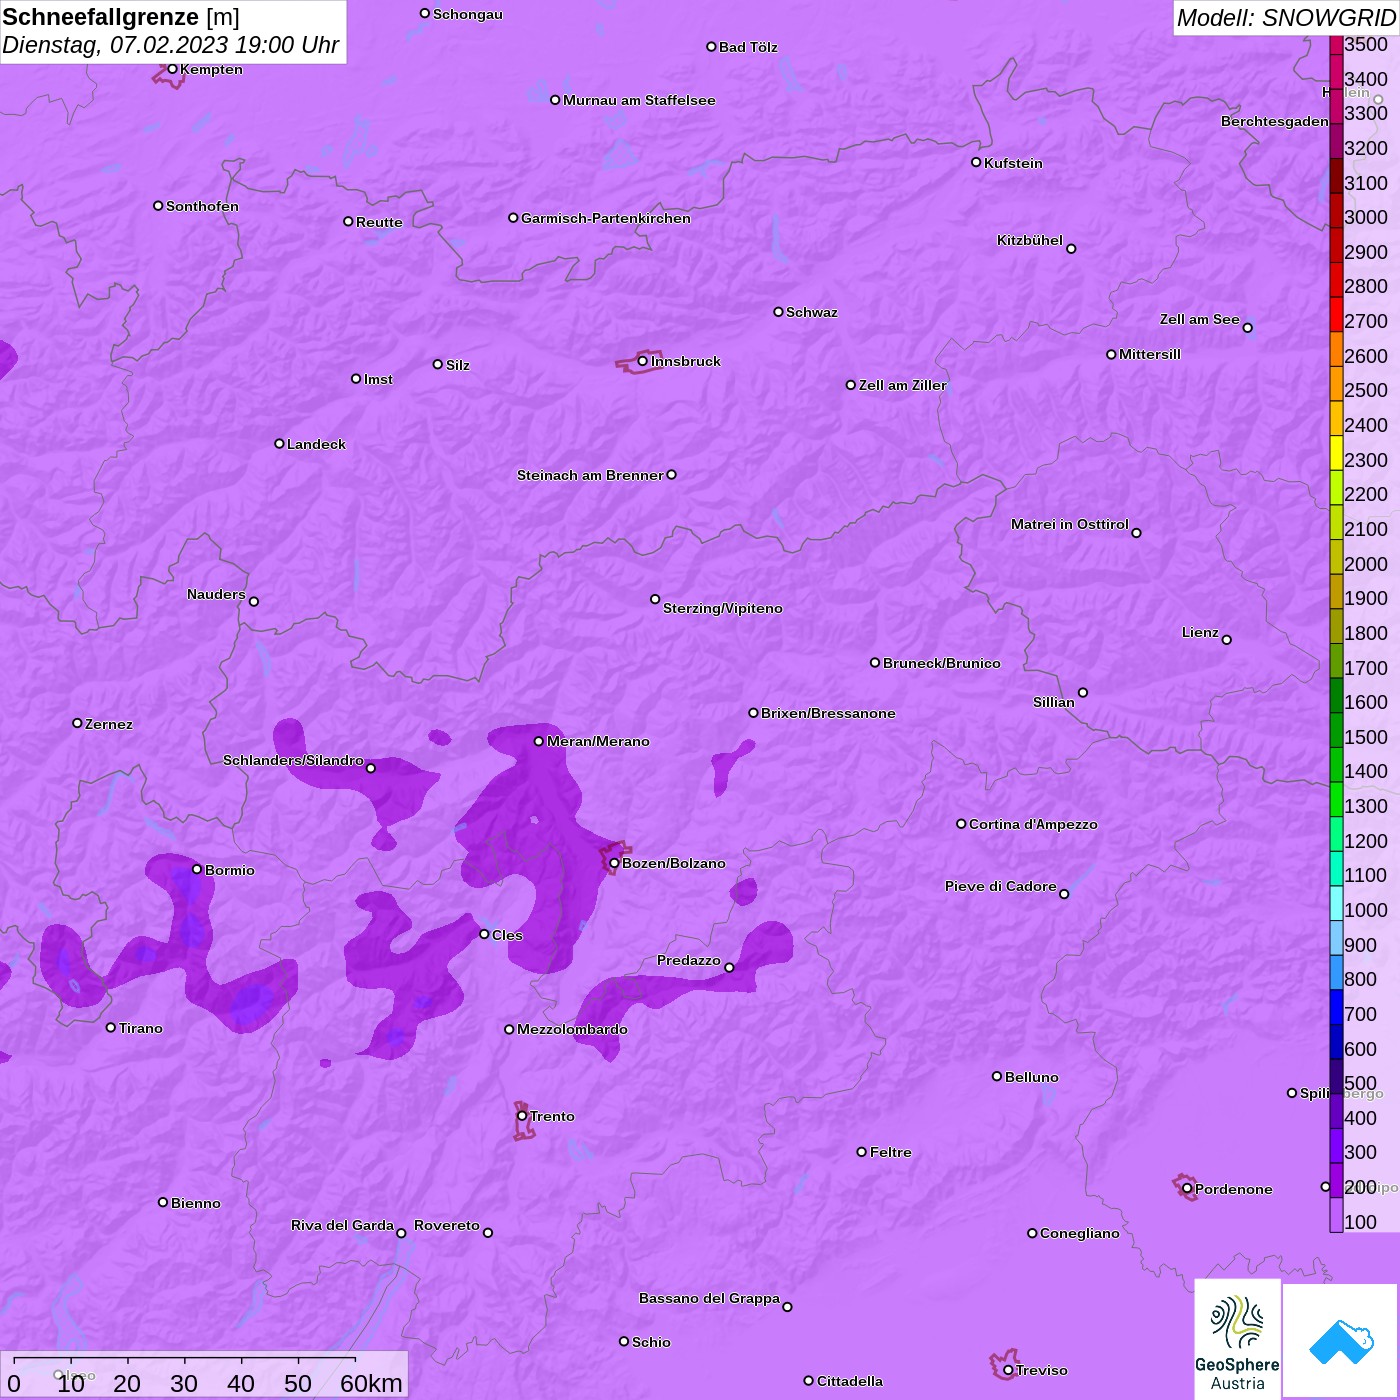This screenshot has width=1400, height=1400.
Task: Select the Cortina d'Ampezzo marker dot
Action: pyautogui.click(x=961, y=824)
